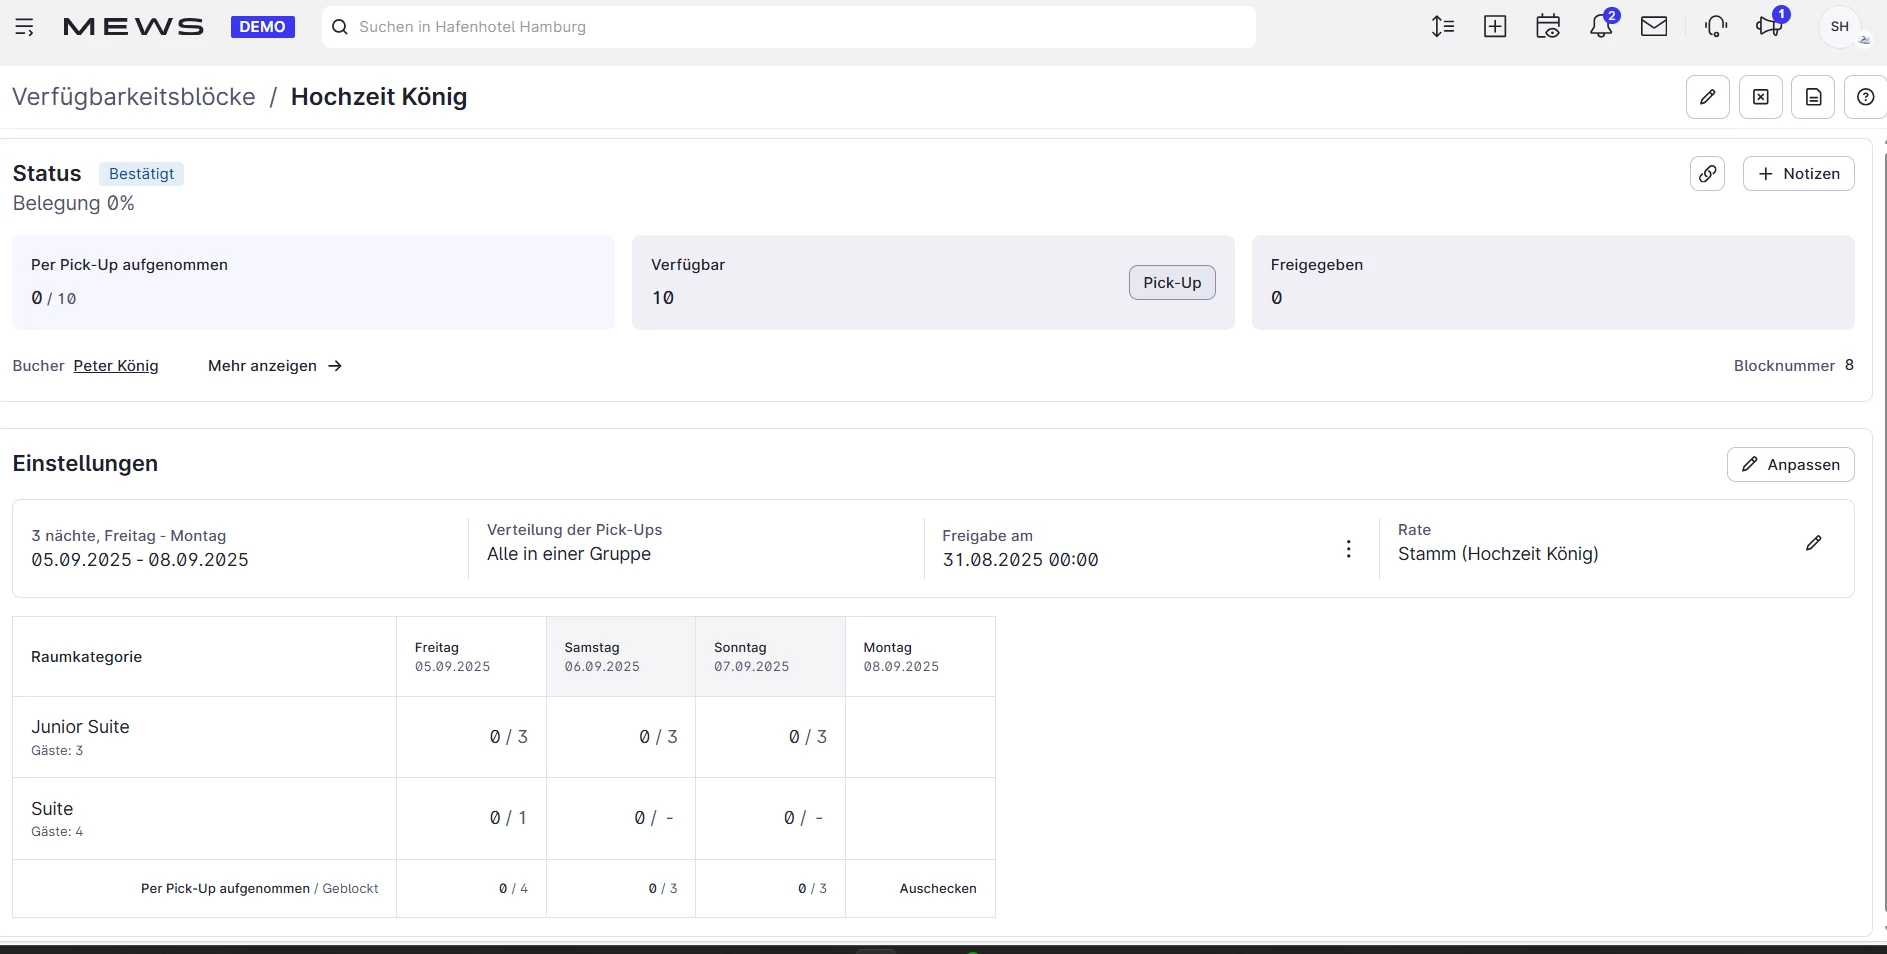
Task: Expand details with Mehr anzeigen
Action: [275, 366]
